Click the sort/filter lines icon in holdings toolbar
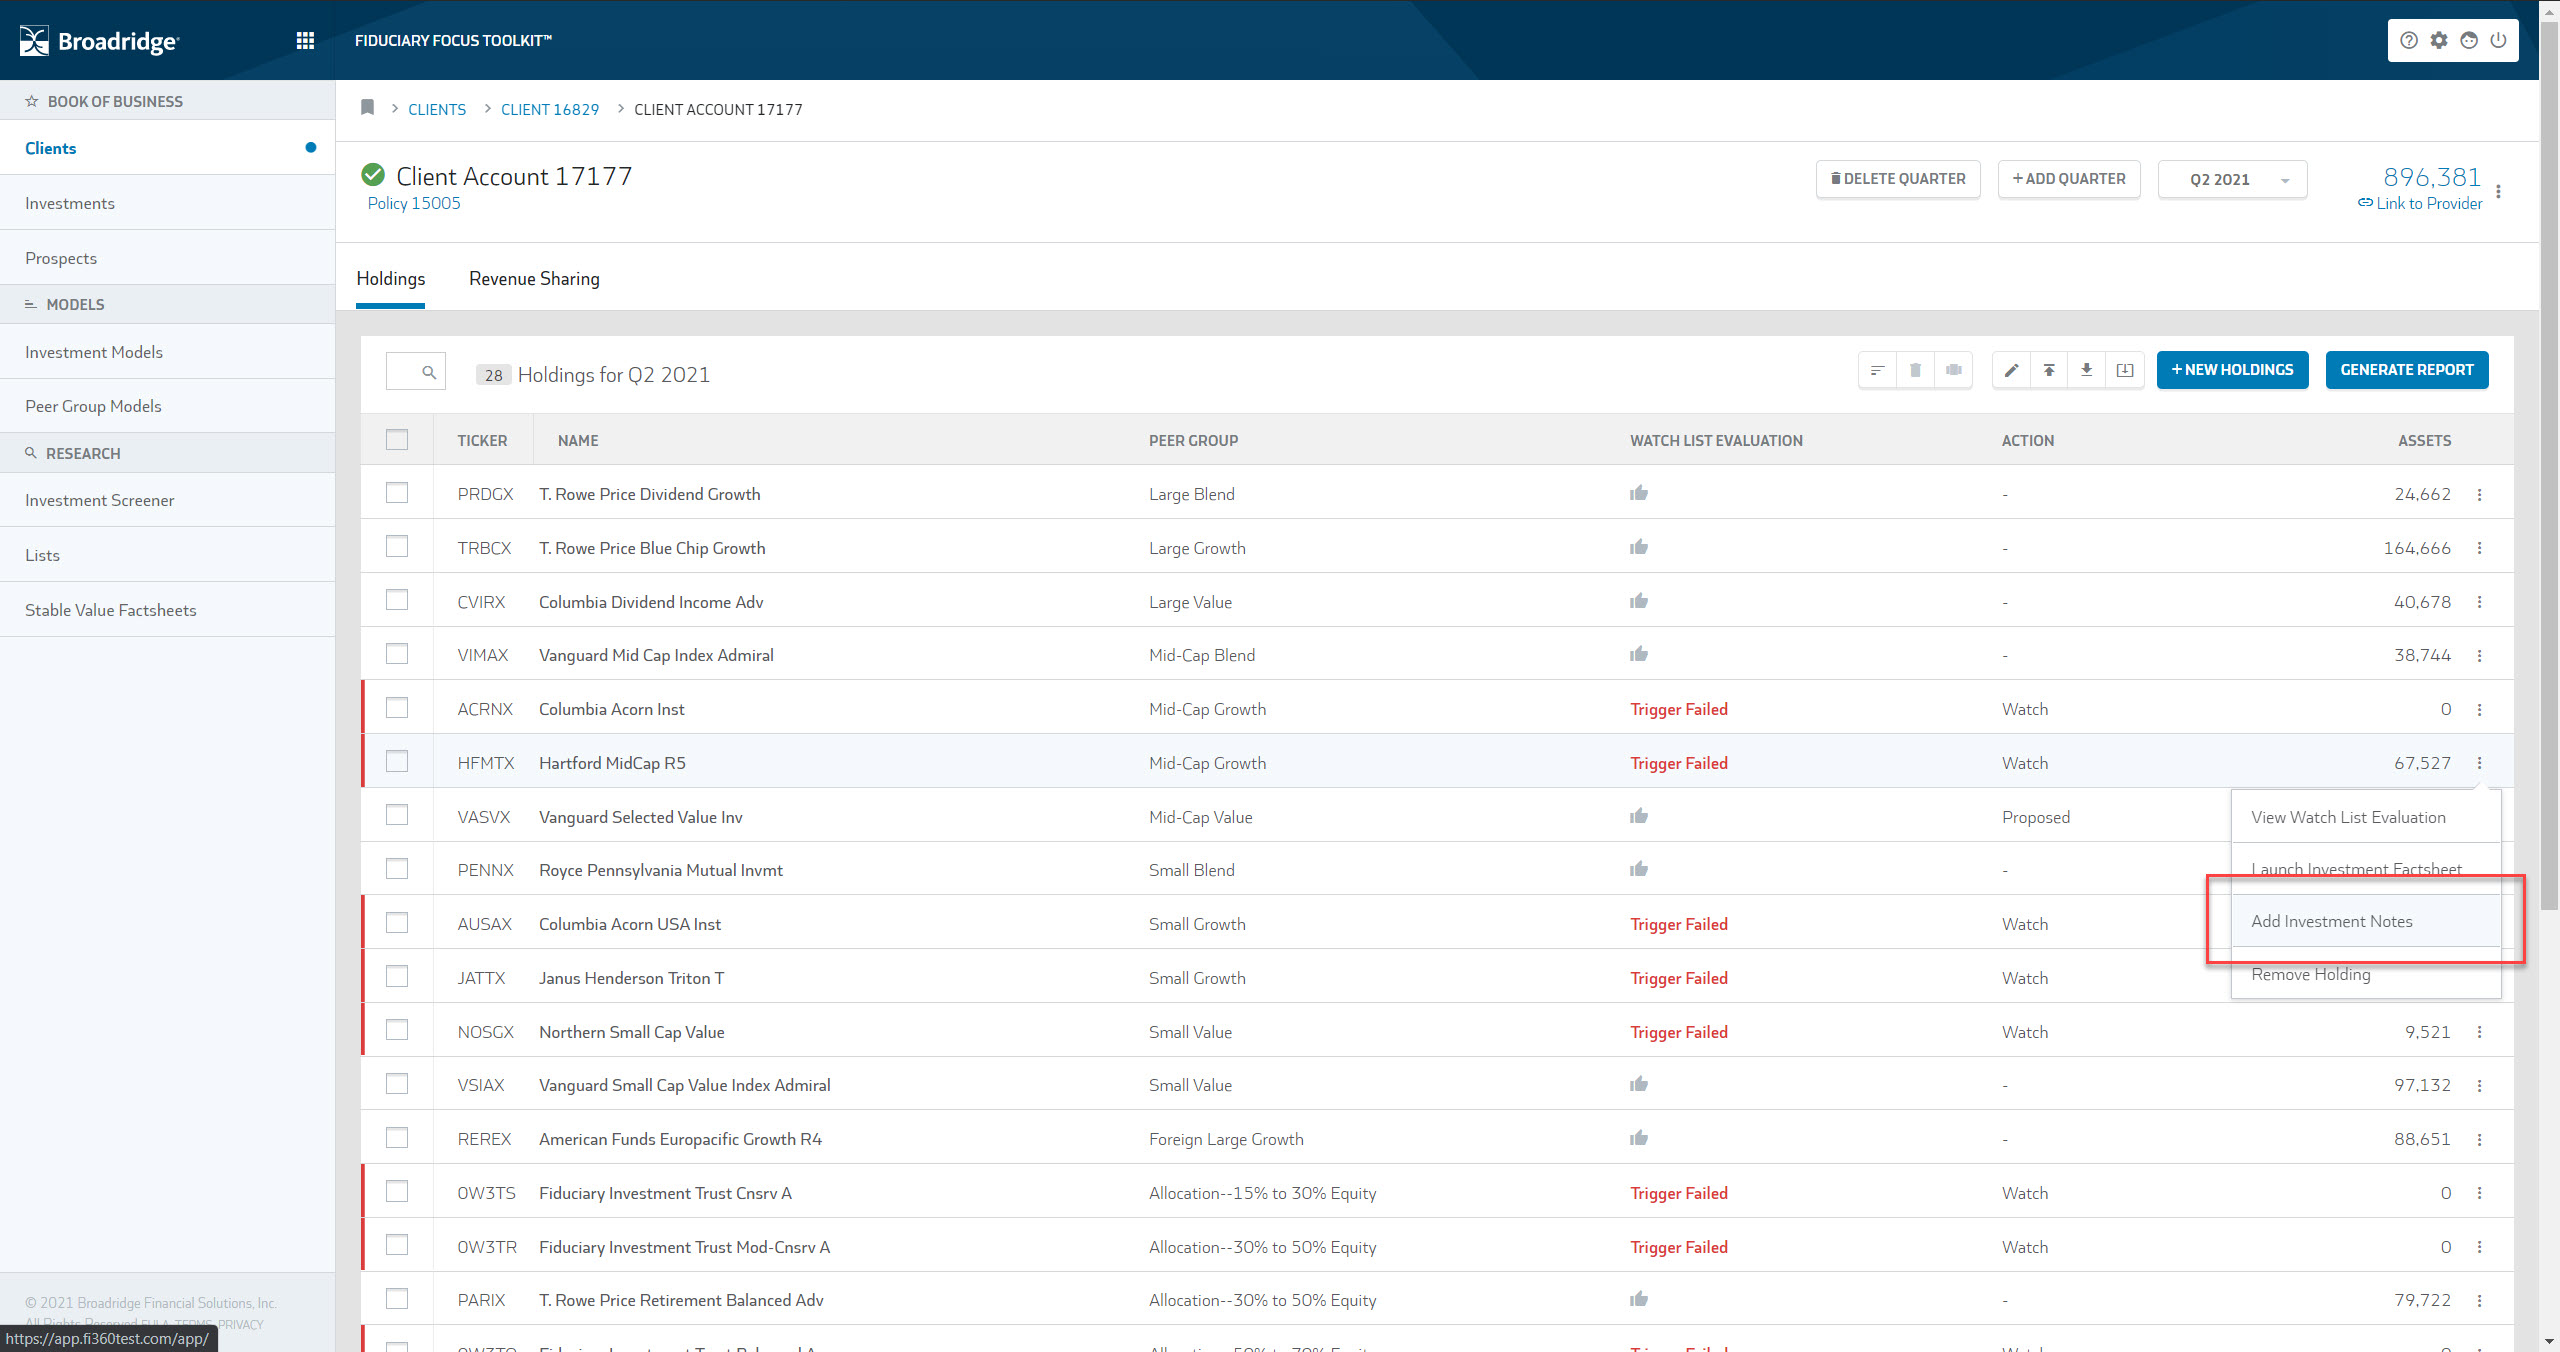Image resolution: width=2560 pixels, height=1352 pixels. click(x=1877, y=371)
